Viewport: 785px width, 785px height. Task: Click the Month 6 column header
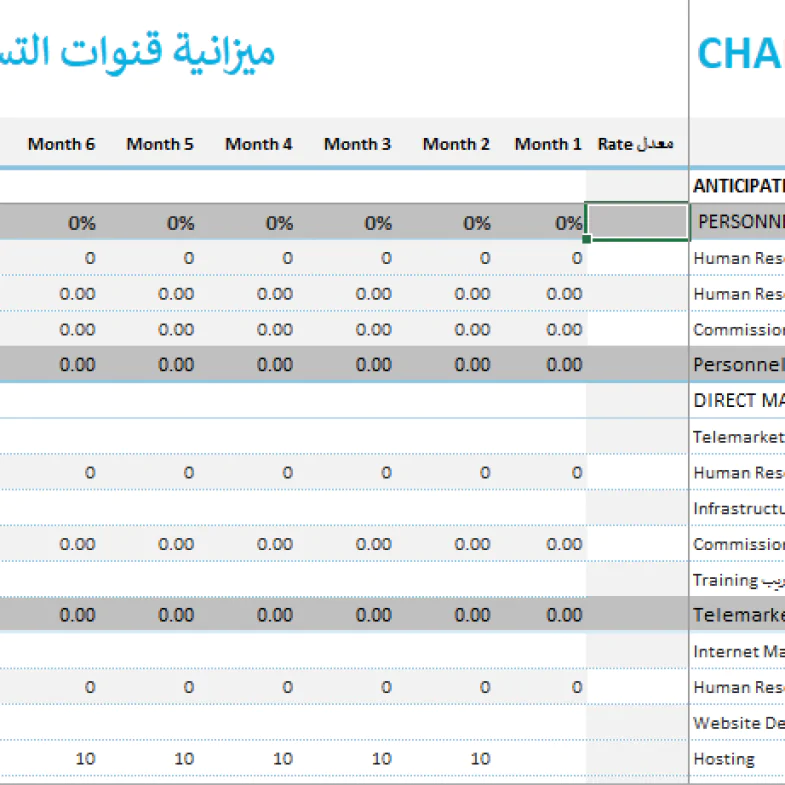pos(61,144)
